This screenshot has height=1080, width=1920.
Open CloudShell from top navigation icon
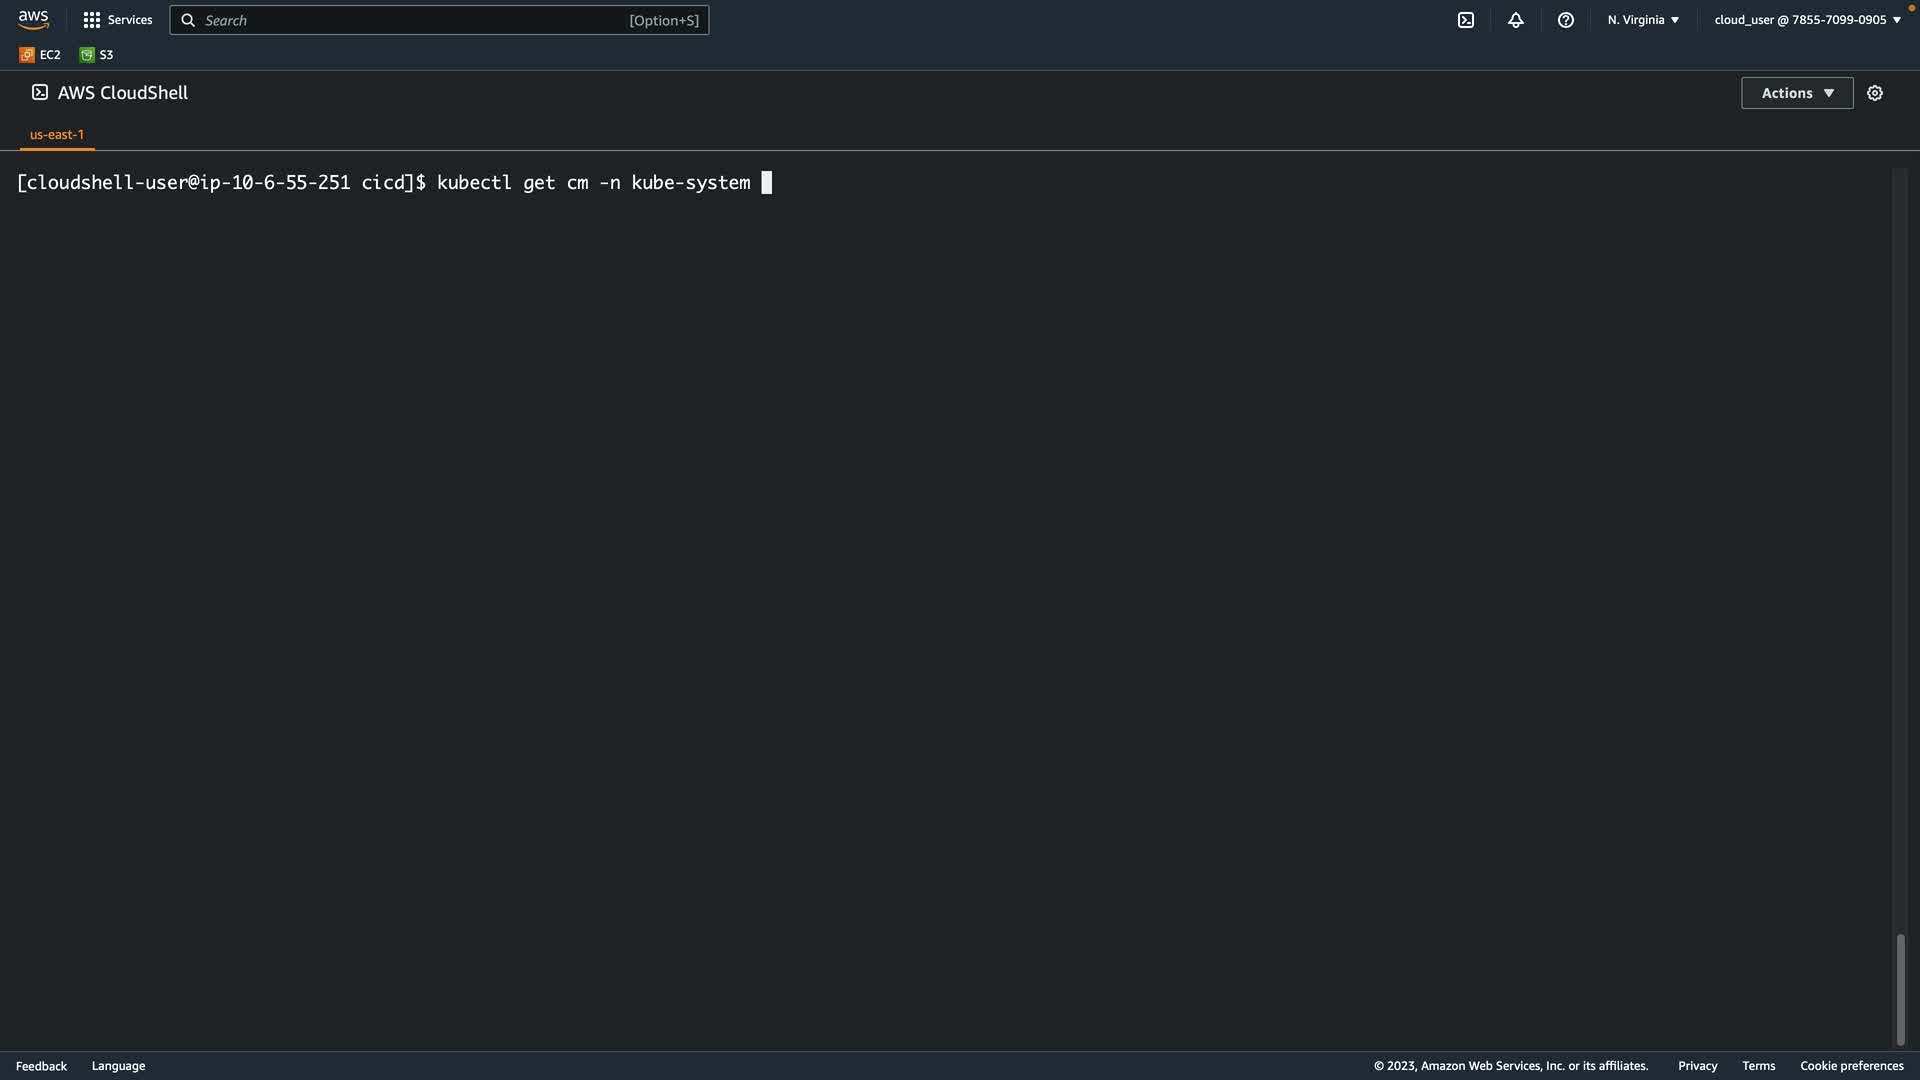1465,20
